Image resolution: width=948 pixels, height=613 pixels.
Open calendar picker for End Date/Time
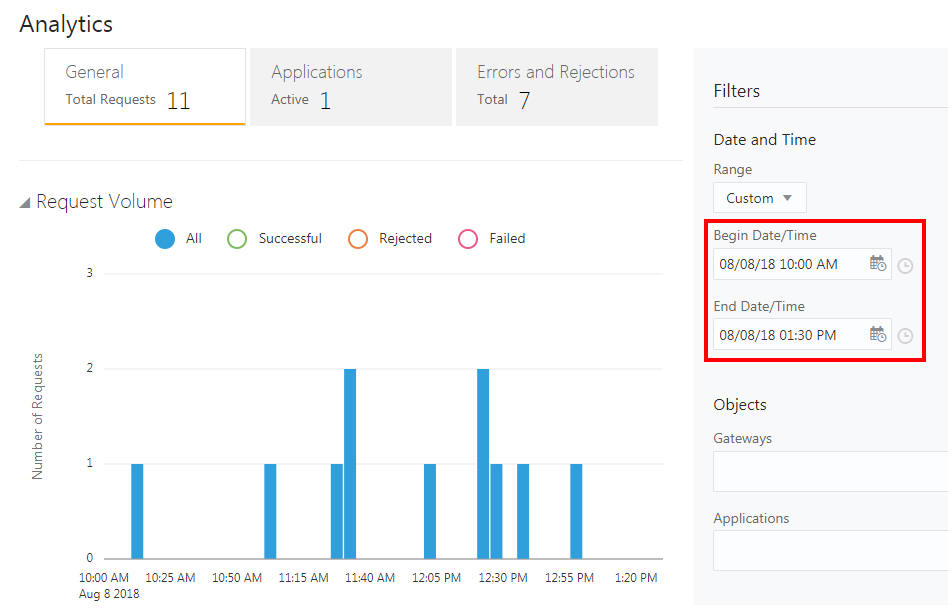pos(877,334)
